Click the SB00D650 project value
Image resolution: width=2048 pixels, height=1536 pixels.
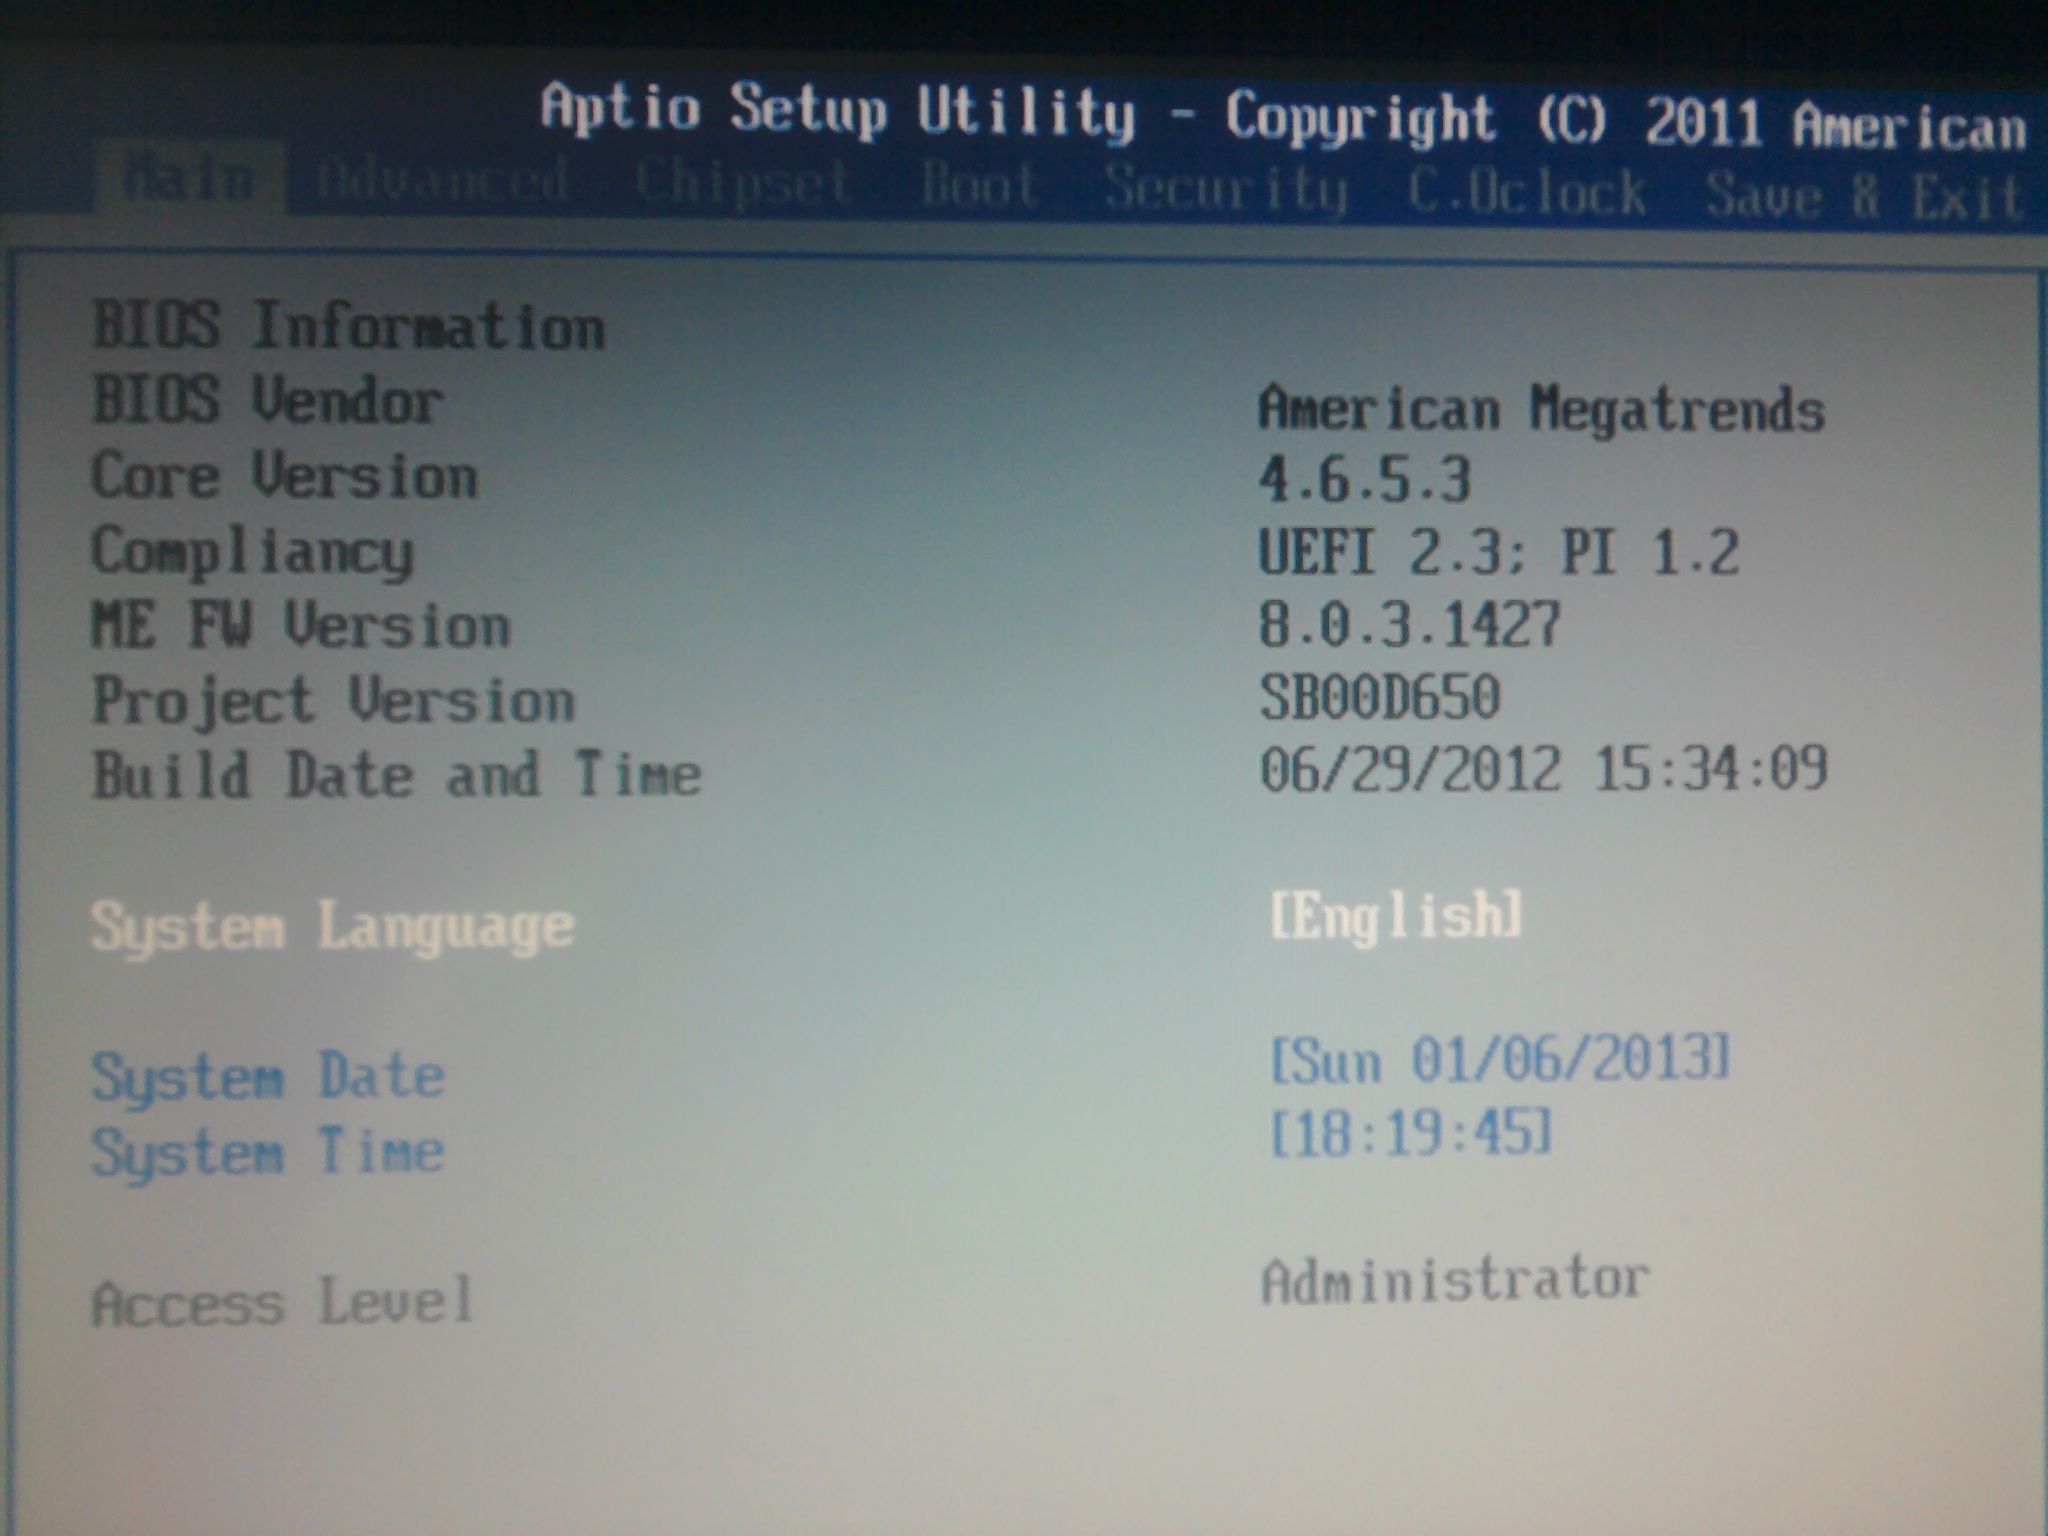[x=1380, y=697]
